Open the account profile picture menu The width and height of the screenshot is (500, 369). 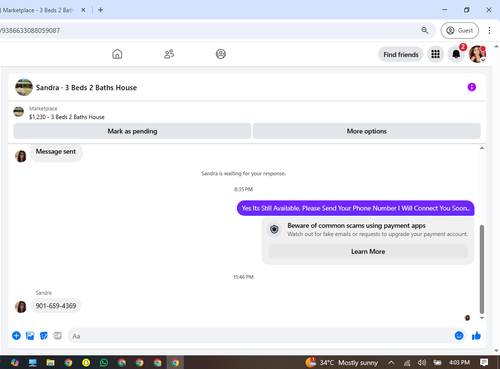pyautogui.click(x=477, y=54)
